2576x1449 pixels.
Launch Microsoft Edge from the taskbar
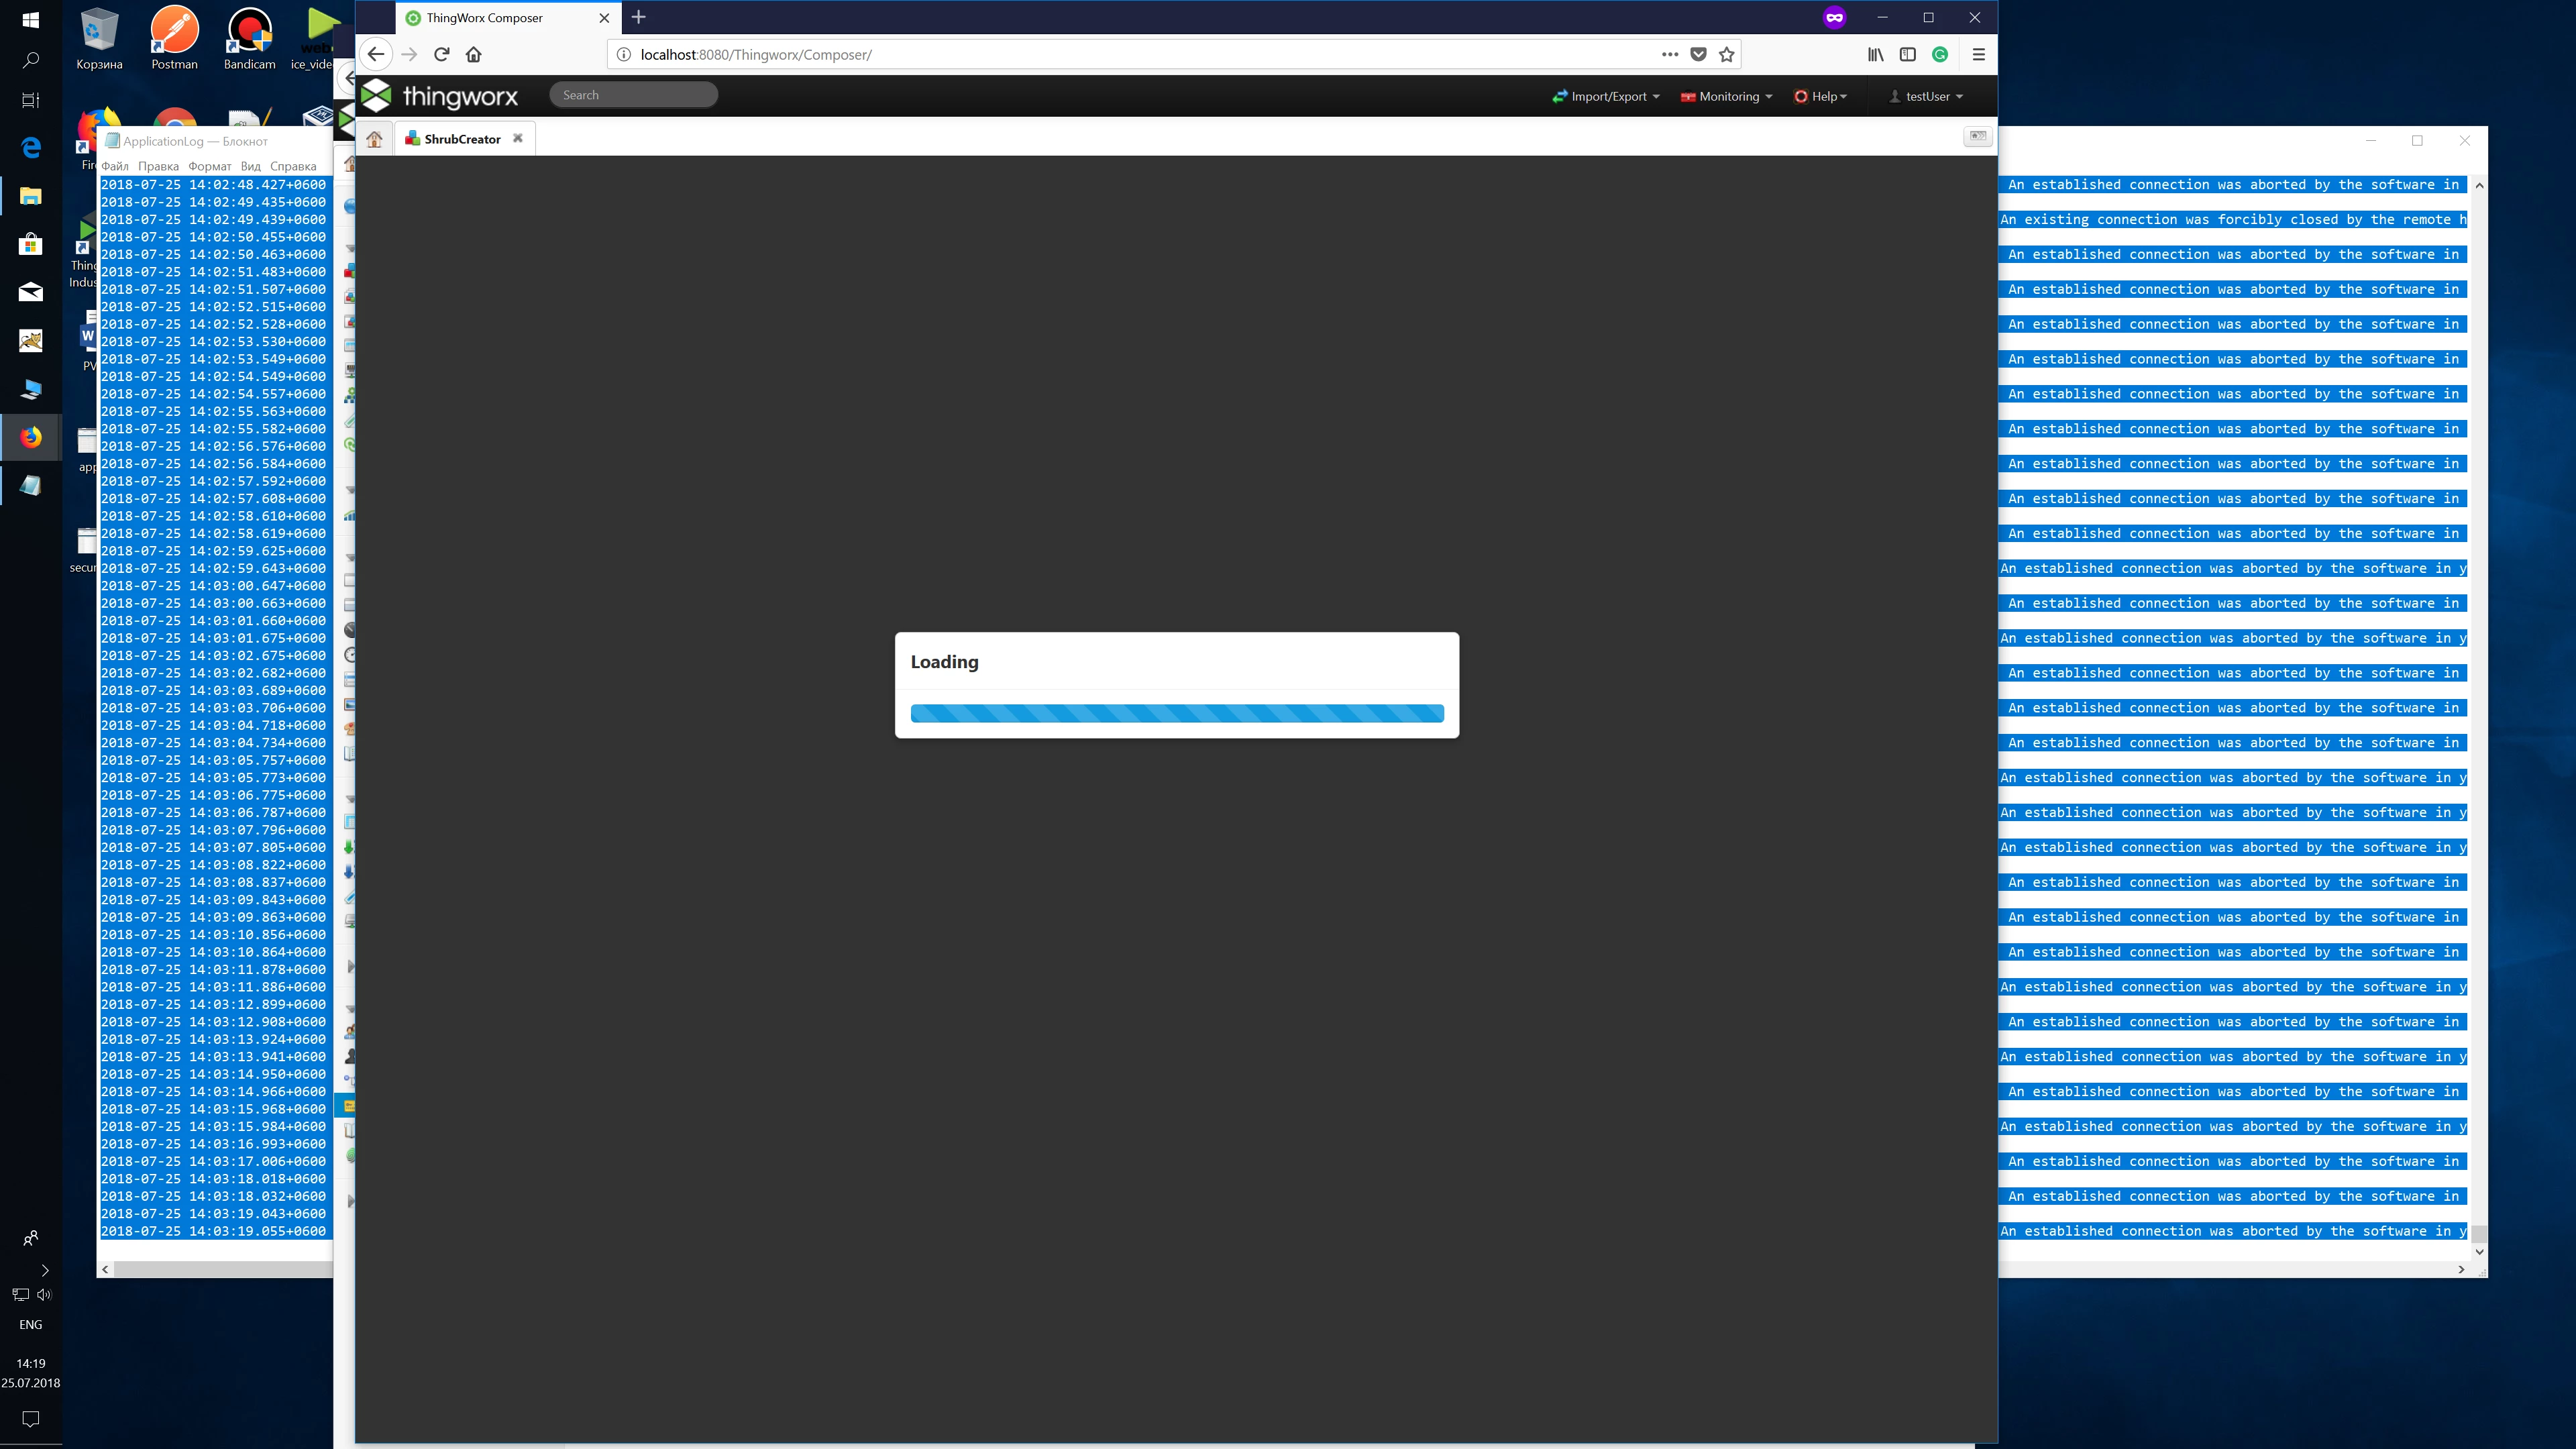coord(31,148)
